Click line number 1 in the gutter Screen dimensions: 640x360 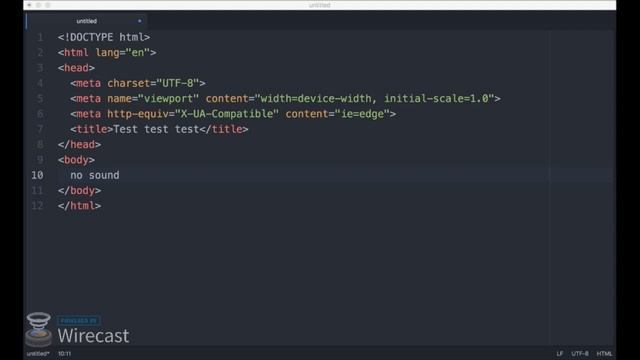click(x=40, y=37)
